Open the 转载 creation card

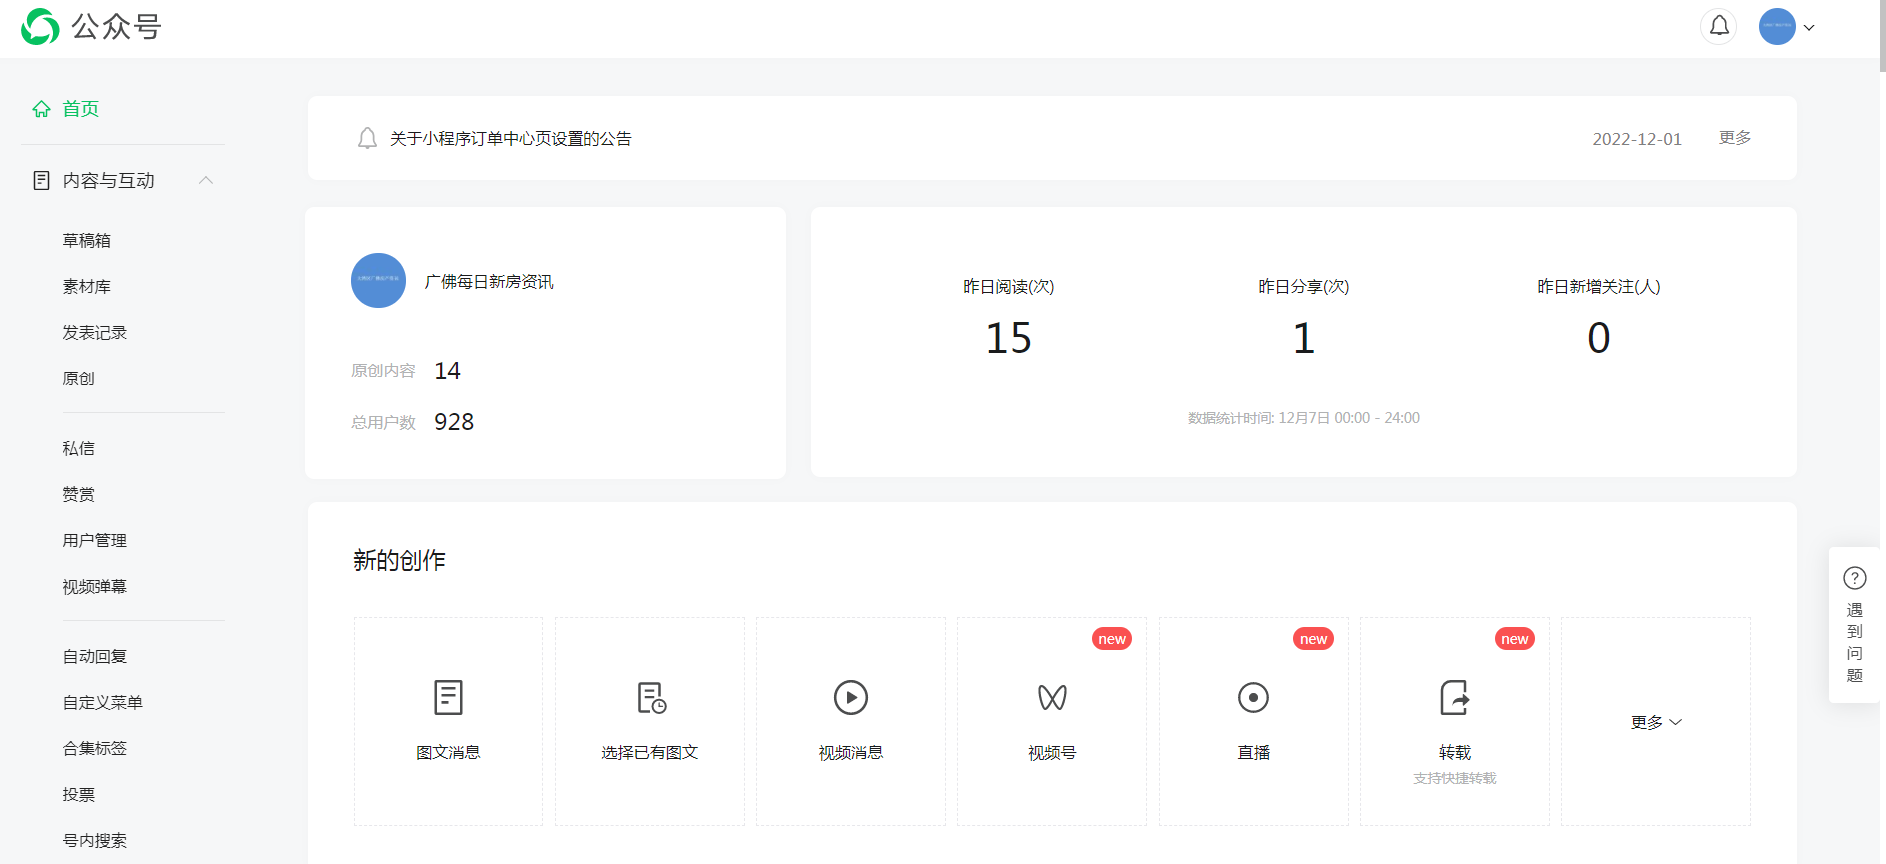point(1455,721)
